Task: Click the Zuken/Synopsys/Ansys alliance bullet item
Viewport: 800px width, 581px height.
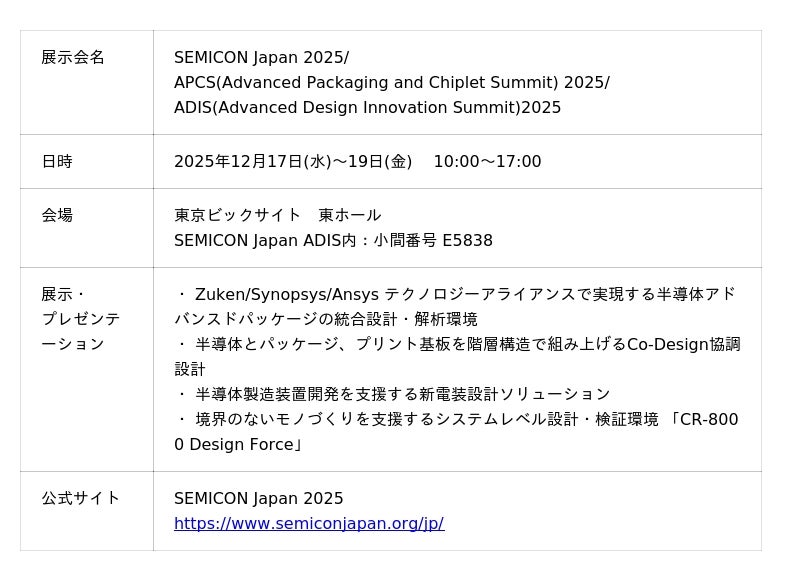Action: [x=456, y=294]
